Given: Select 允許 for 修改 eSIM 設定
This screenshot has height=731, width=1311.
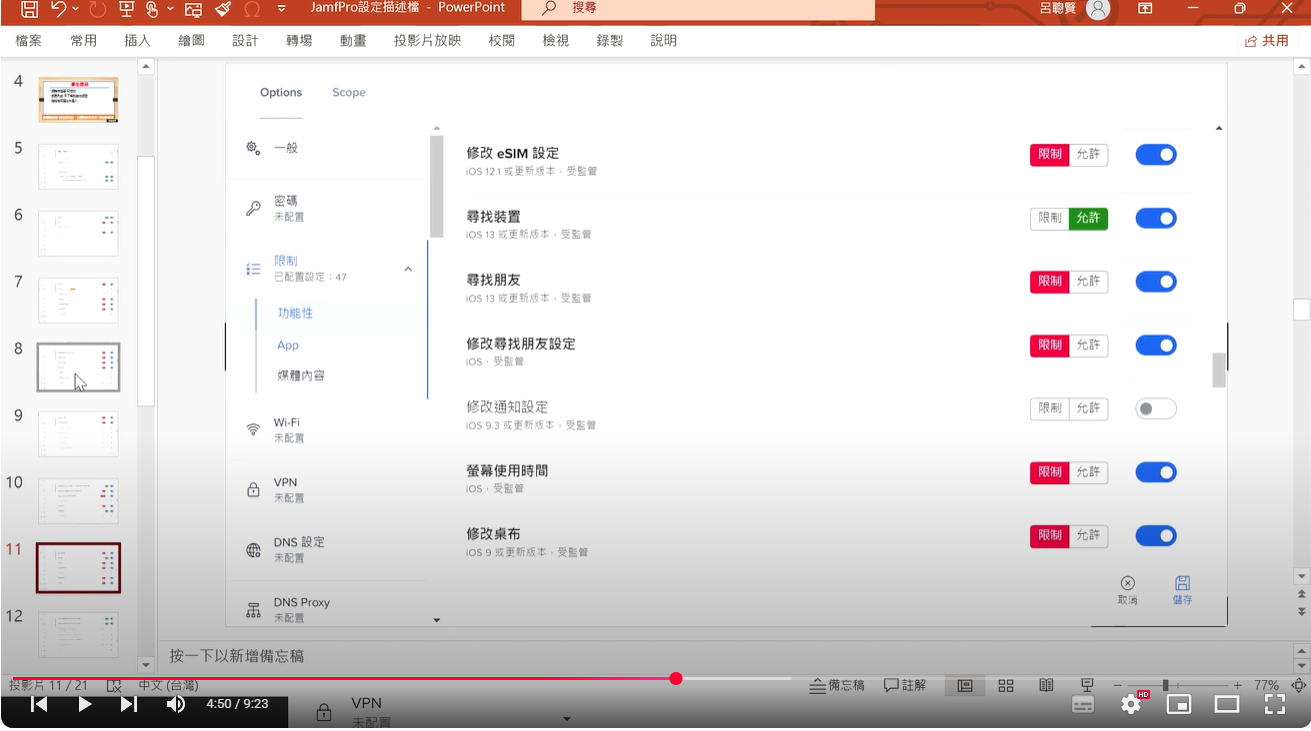Looking at the screenshot, I should point(1088,155).
